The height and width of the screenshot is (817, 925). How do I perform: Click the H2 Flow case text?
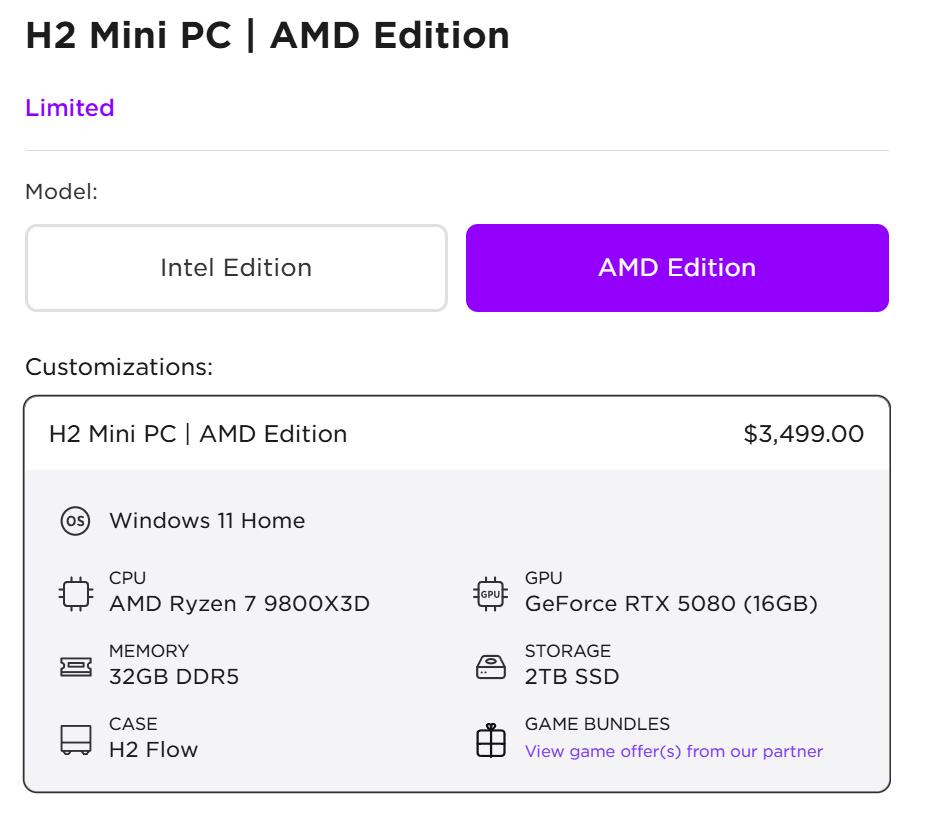[153, 750]
